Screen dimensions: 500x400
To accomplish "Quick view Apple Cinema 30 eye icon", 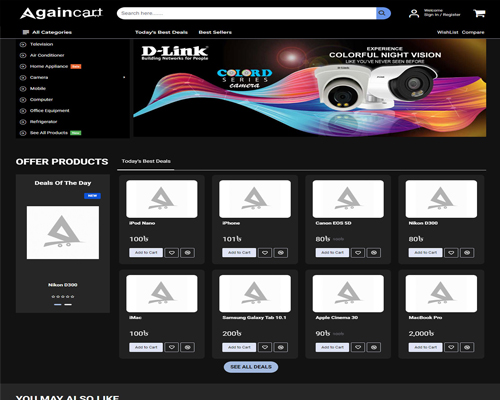I will tap(374, 347).
